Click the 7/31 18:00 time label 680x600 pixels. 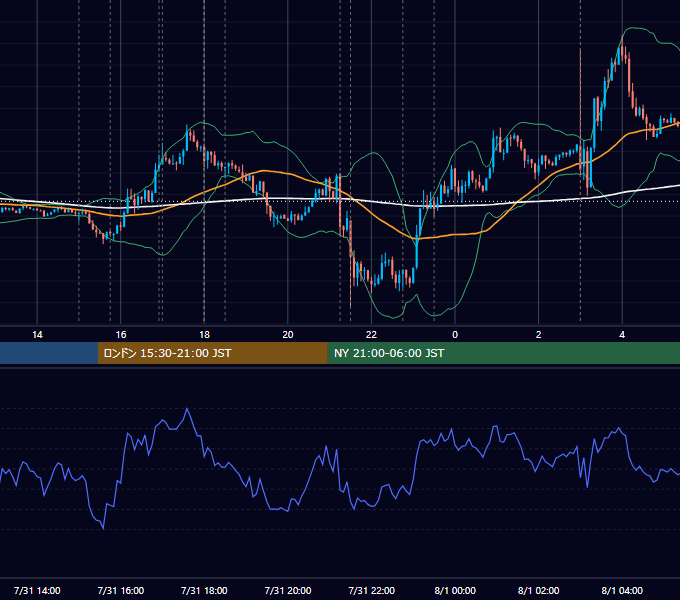pyautogui.click(x=204, y=590)
